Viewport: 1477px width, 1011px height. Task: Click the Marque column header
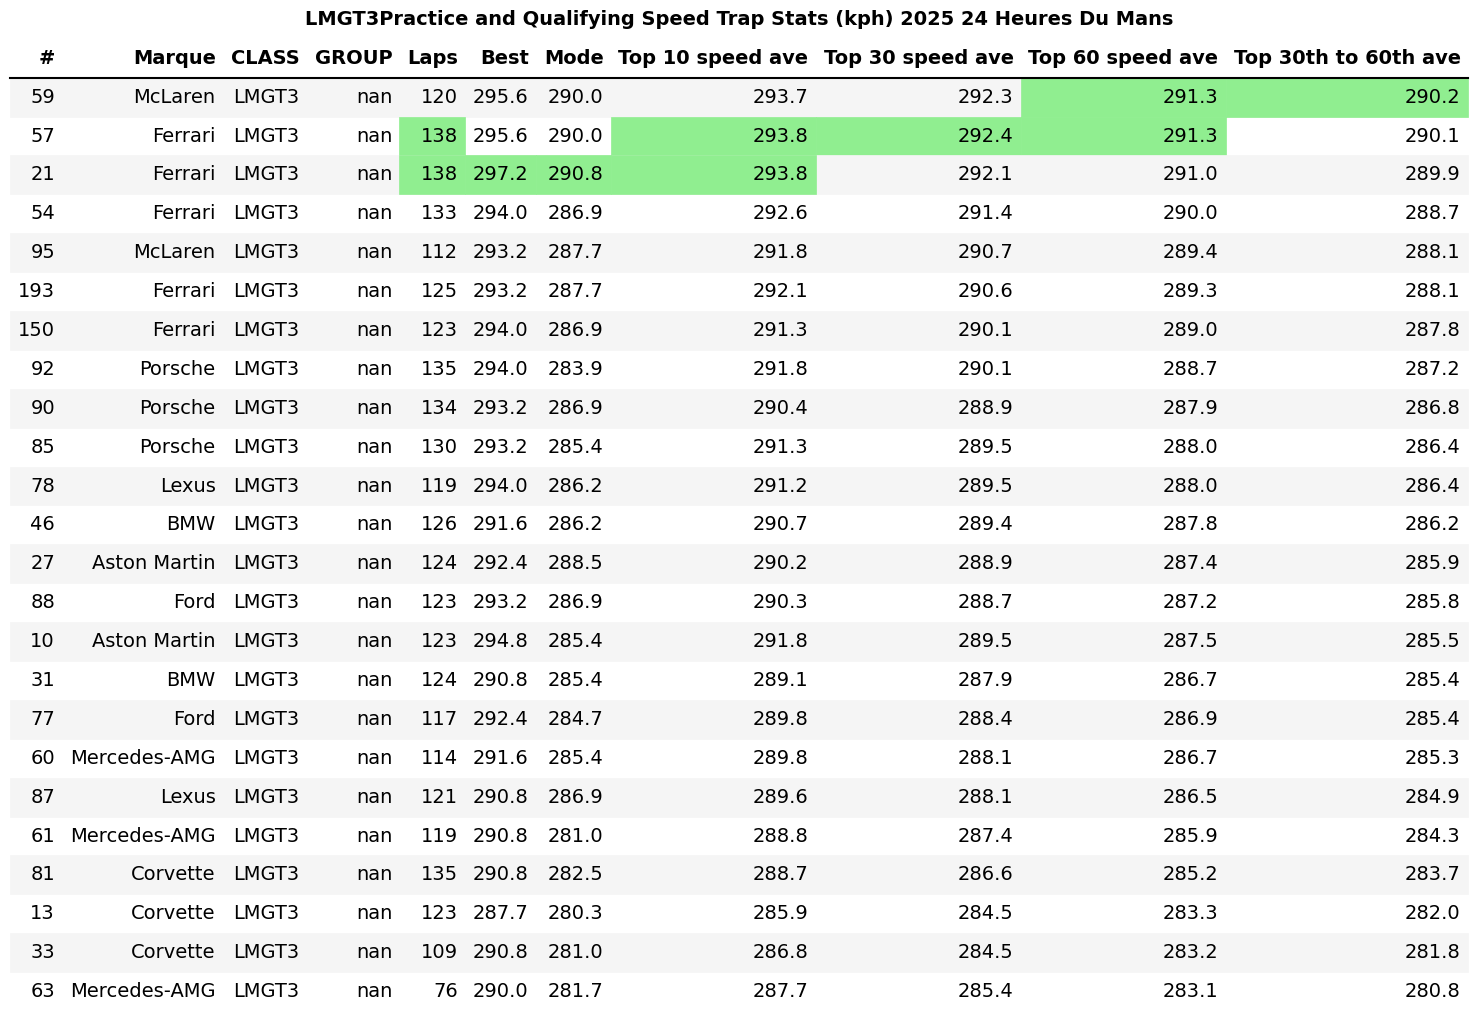[x=175, y=57]
